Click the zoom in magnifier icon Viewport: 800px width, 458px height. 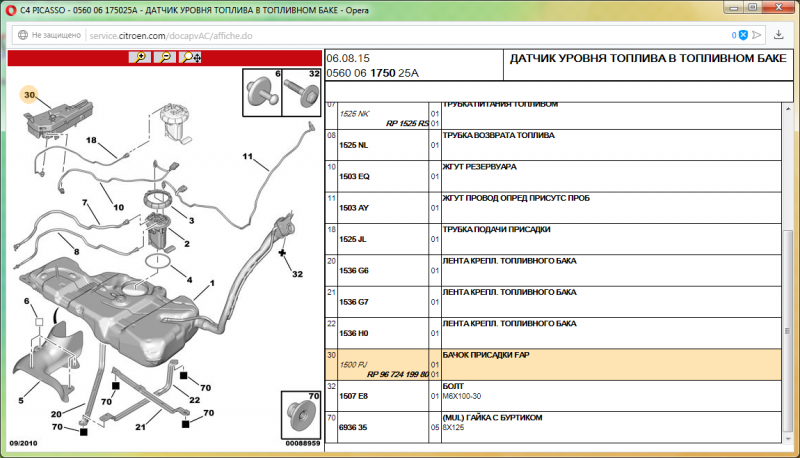pos(139,57)
